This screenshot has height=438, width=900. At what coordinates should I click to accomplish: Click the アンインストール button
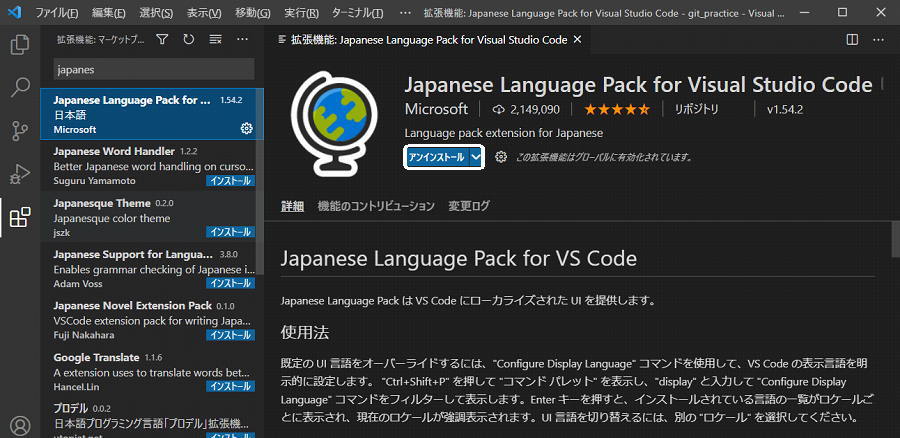point(437,157)
